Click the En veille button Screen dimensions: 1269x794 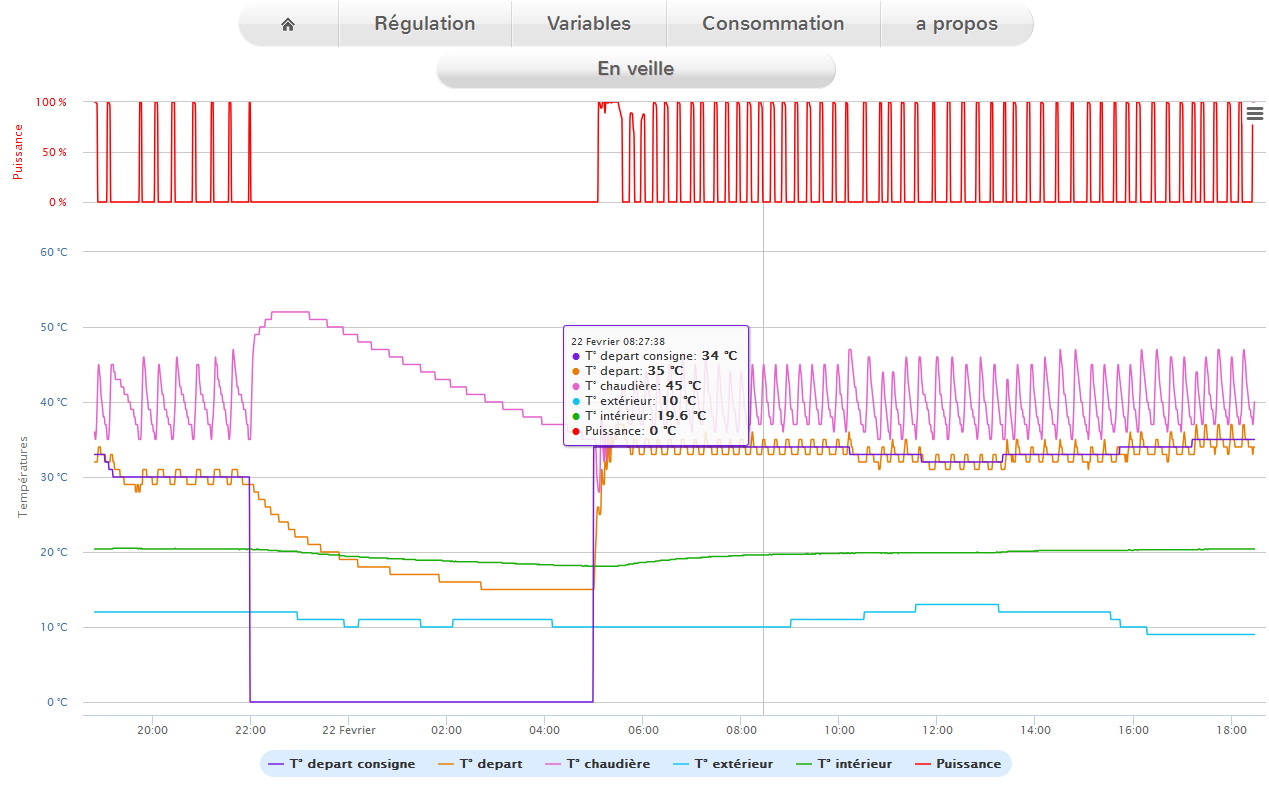[636, 69]
